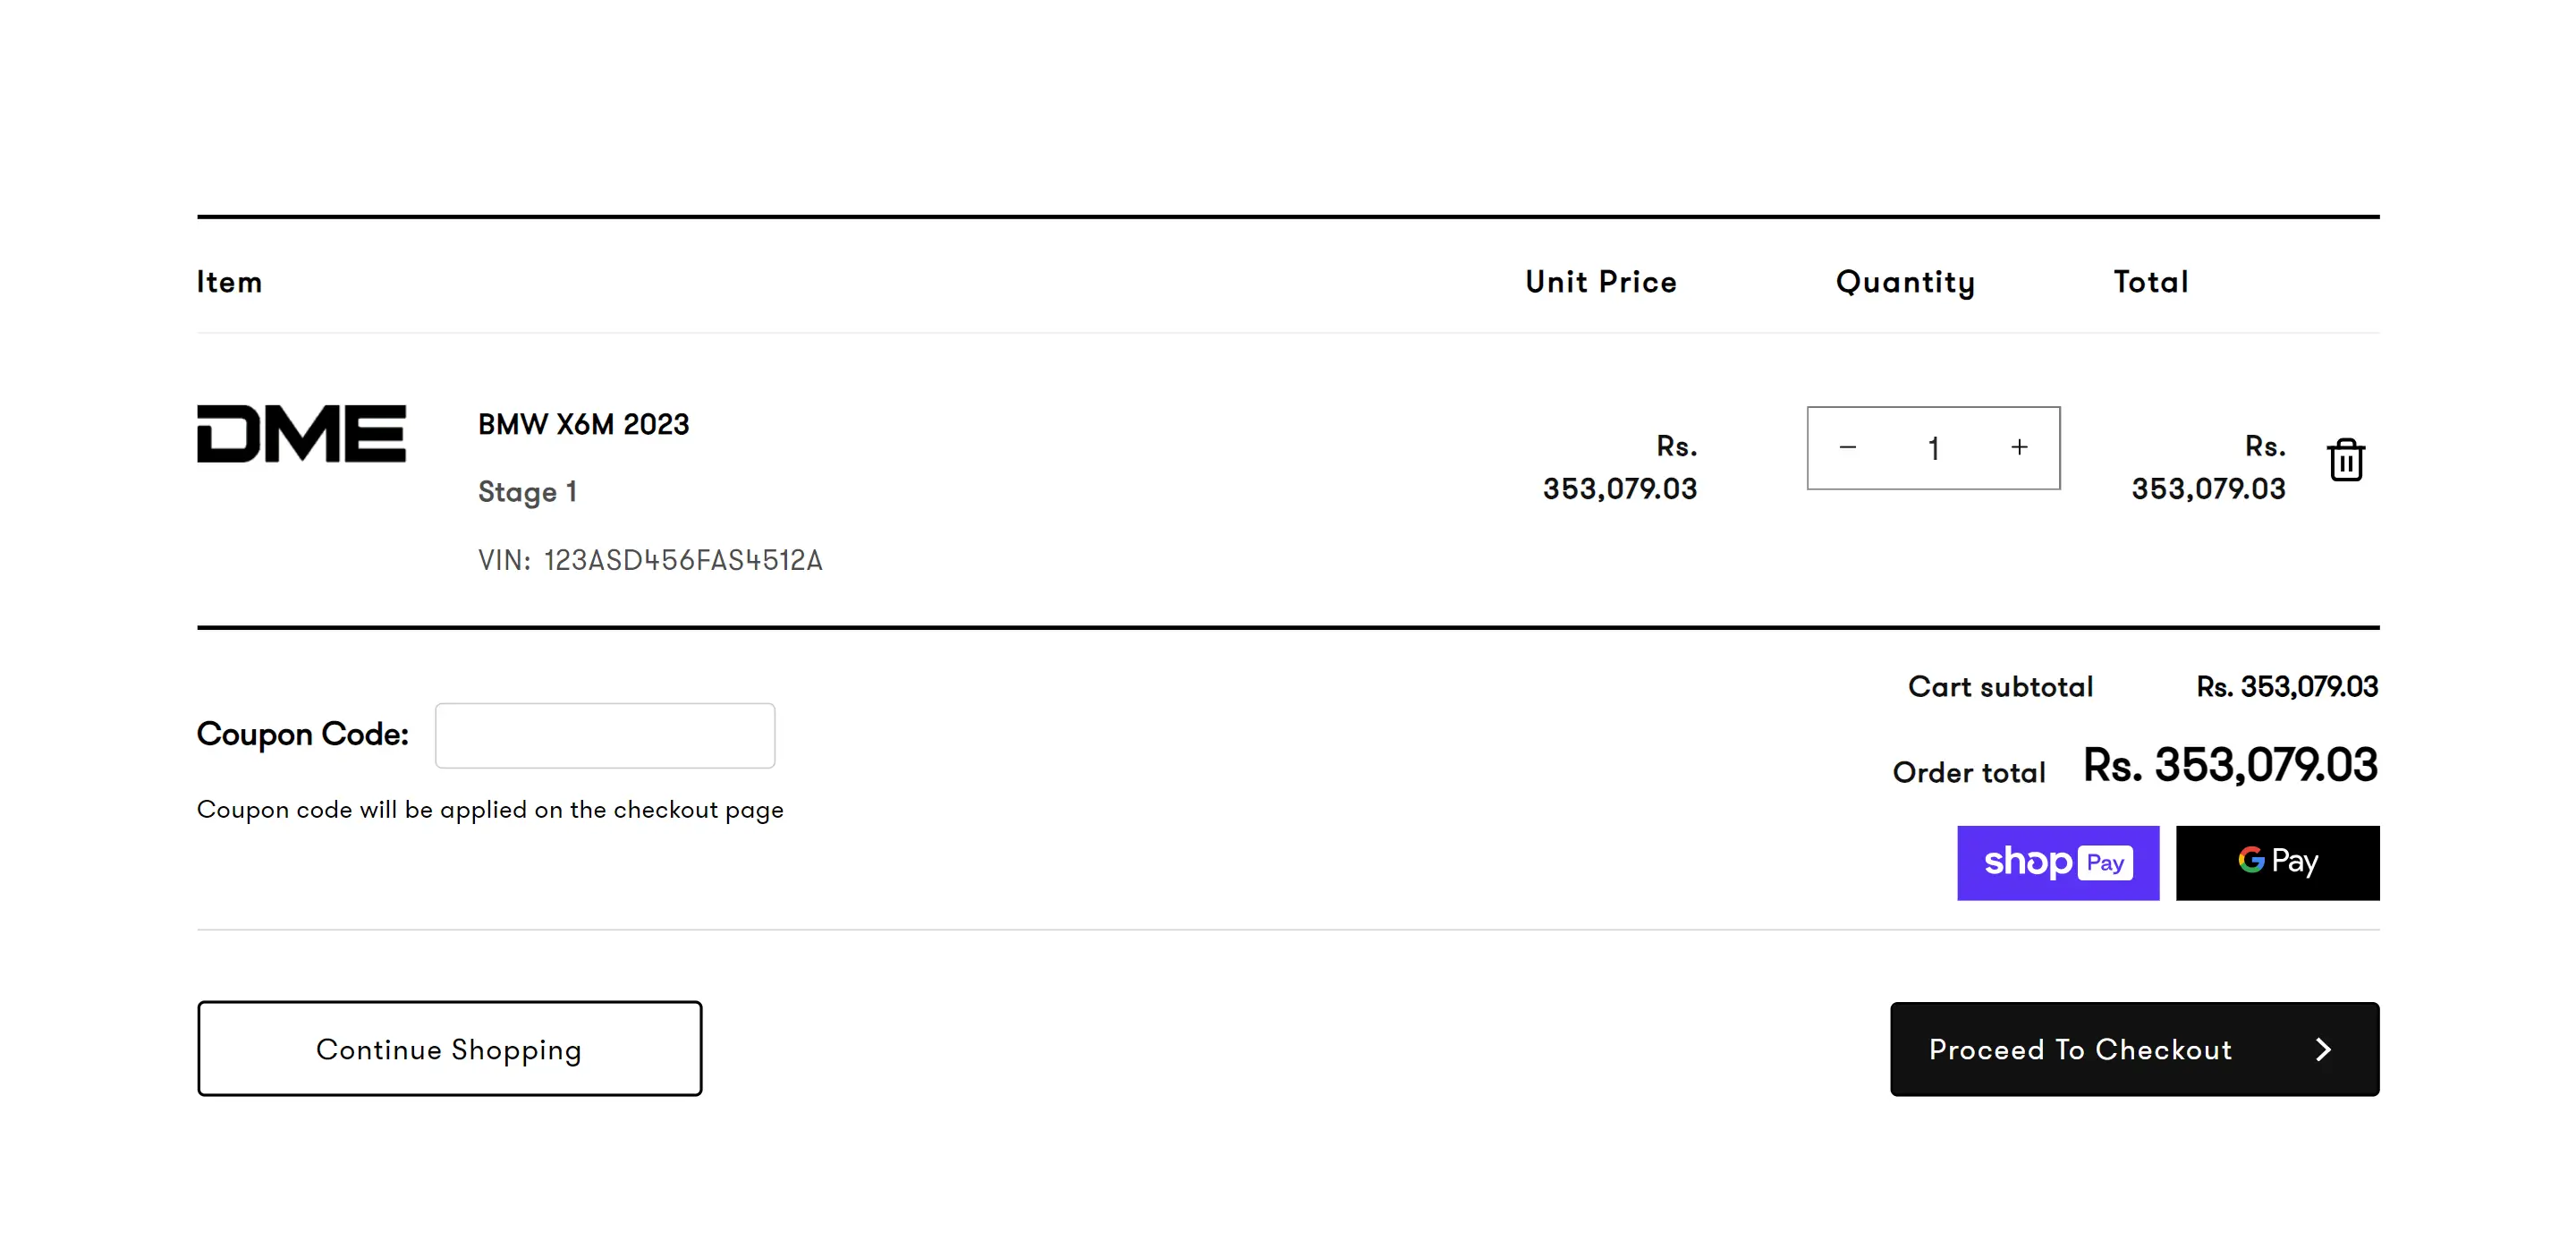The image size is (2576, 1249).
Task: Click the Proceed To Checkout text
Action: pos(2080,1049)
